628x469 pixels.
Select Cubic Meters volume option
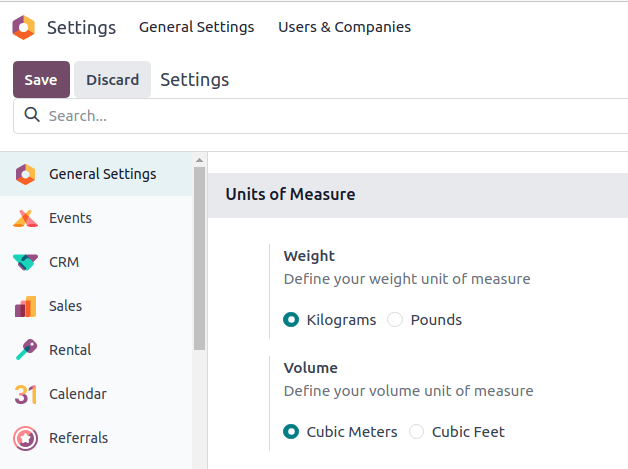tap(291, 432)
